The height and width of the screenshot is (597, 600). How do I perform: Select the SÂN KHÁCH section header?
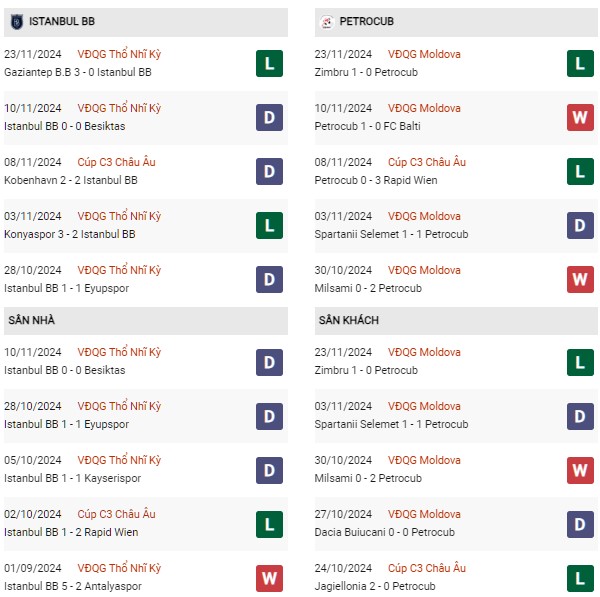456,321
